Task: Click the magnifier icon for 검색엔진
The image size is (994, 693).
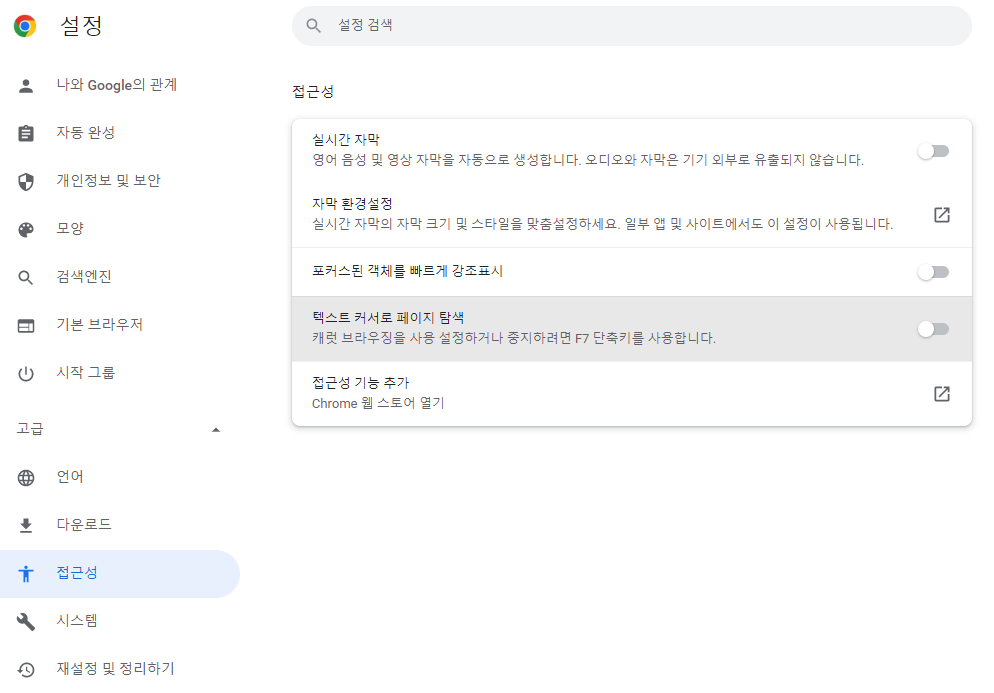Action: tap(26, 277)
